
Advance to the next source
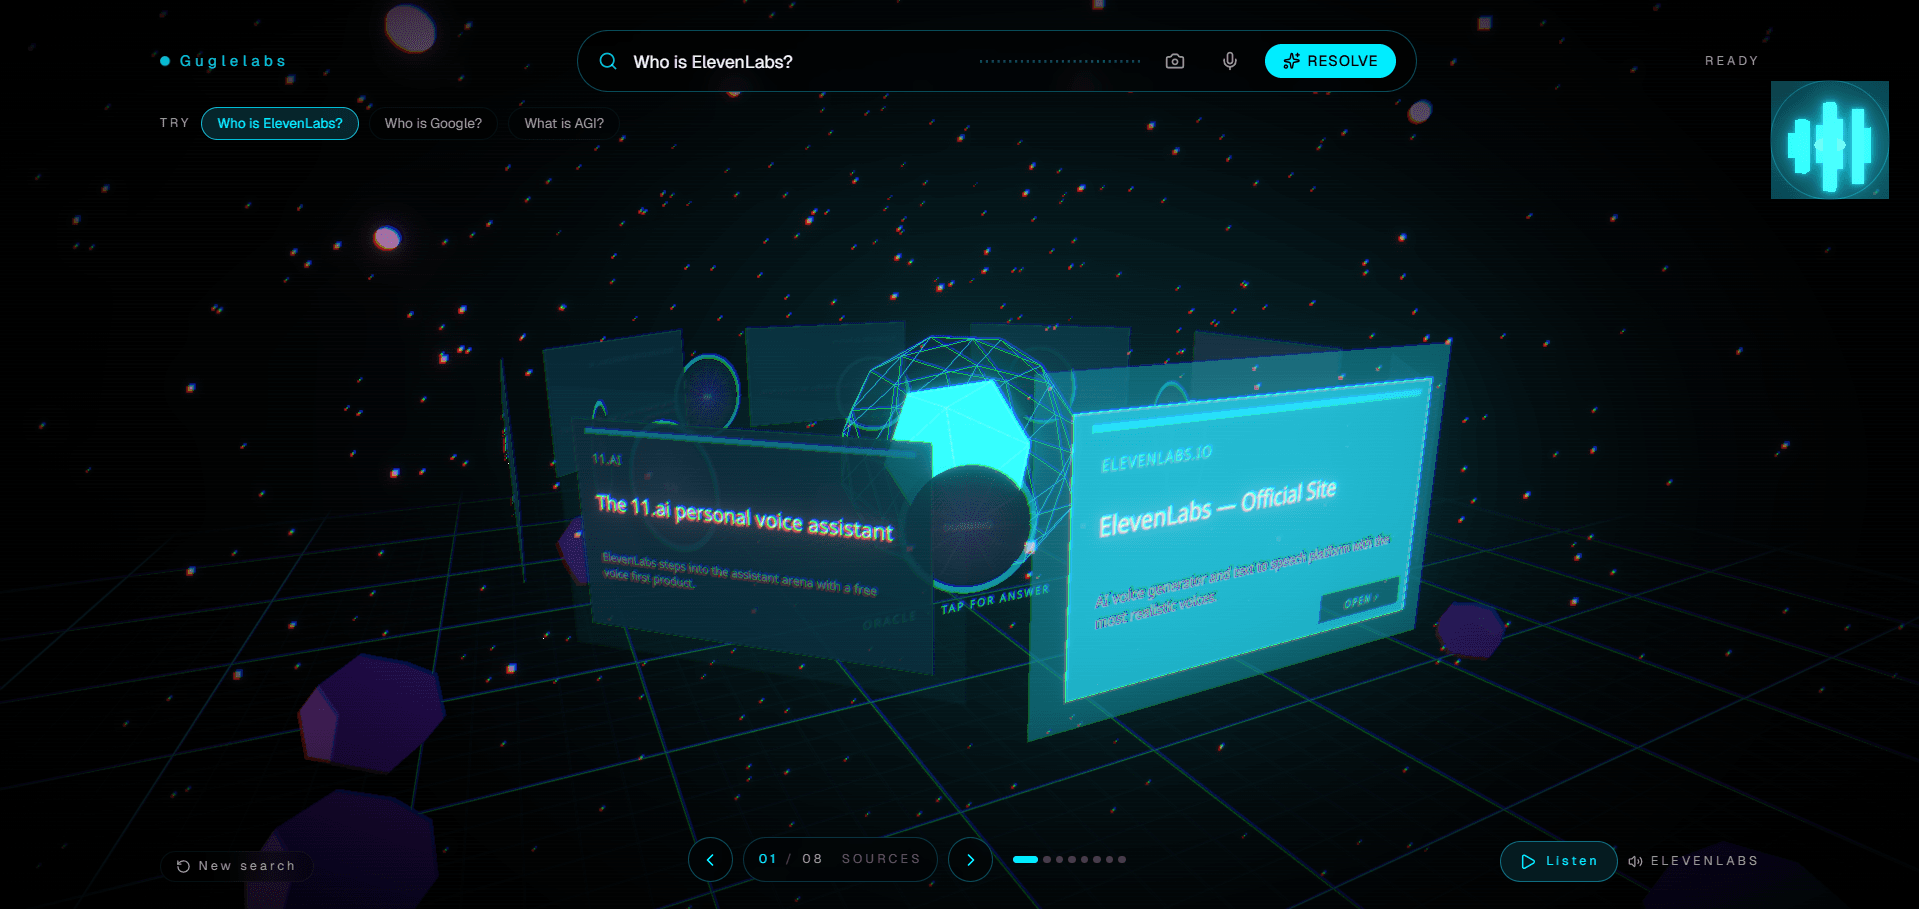[970, 860]
